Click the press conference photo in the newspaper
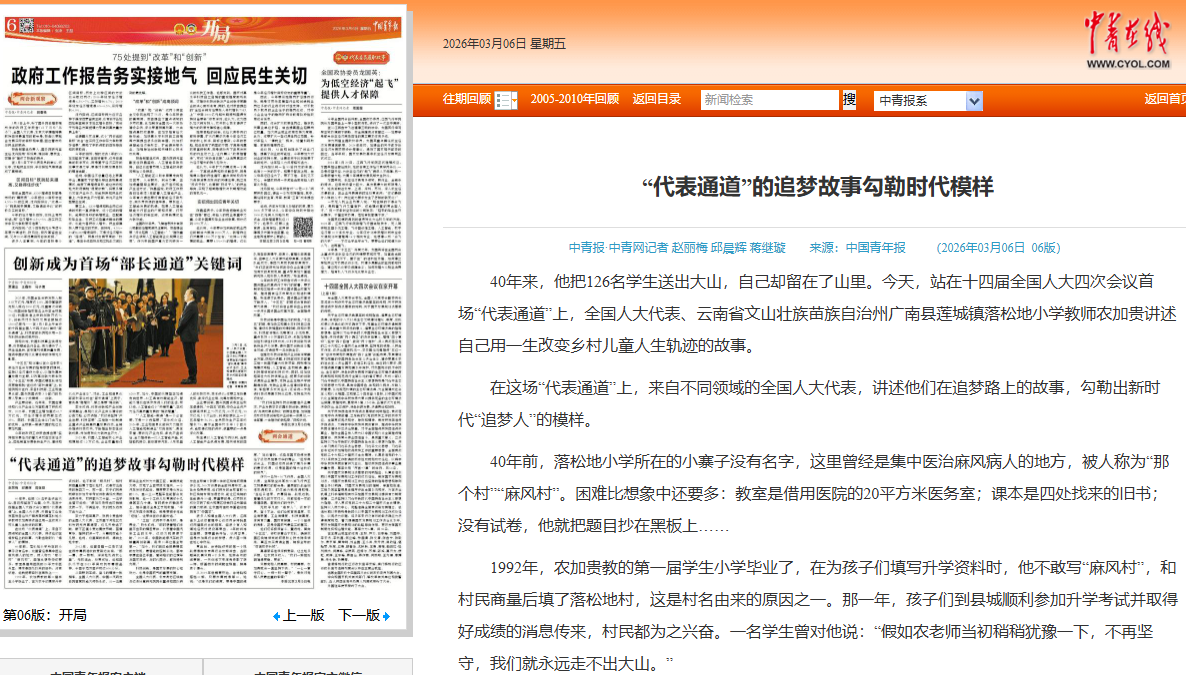Image resolution: width=1186 pixels, height=675 pixels. [146, 333]
